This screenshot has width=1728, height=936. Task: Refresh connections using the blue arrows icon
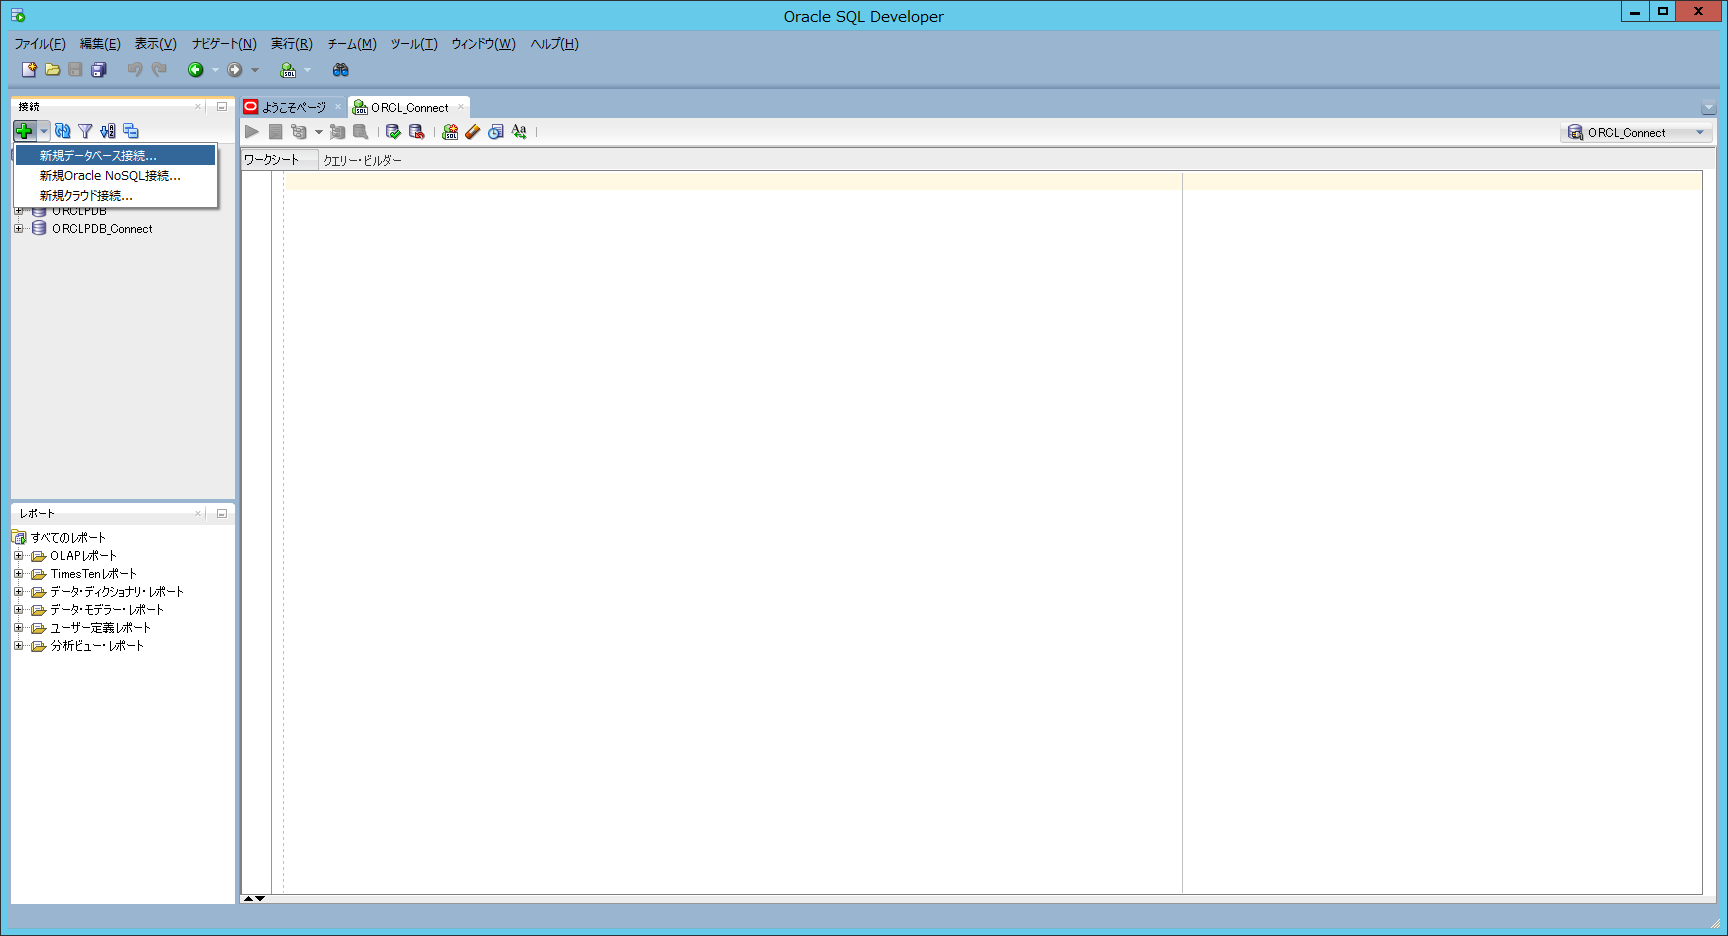[63, 131]
